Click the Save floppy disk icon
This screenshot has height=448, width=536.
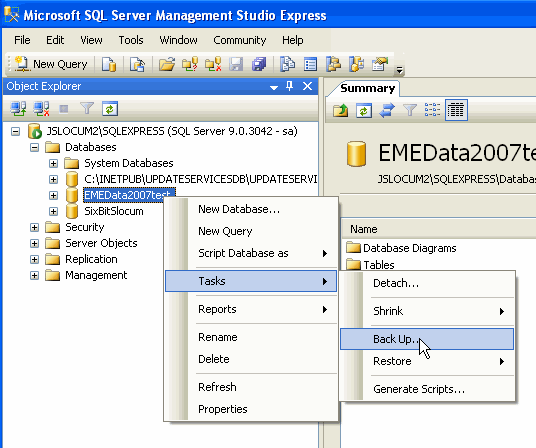pyautogui.click(x=236, y=64)
